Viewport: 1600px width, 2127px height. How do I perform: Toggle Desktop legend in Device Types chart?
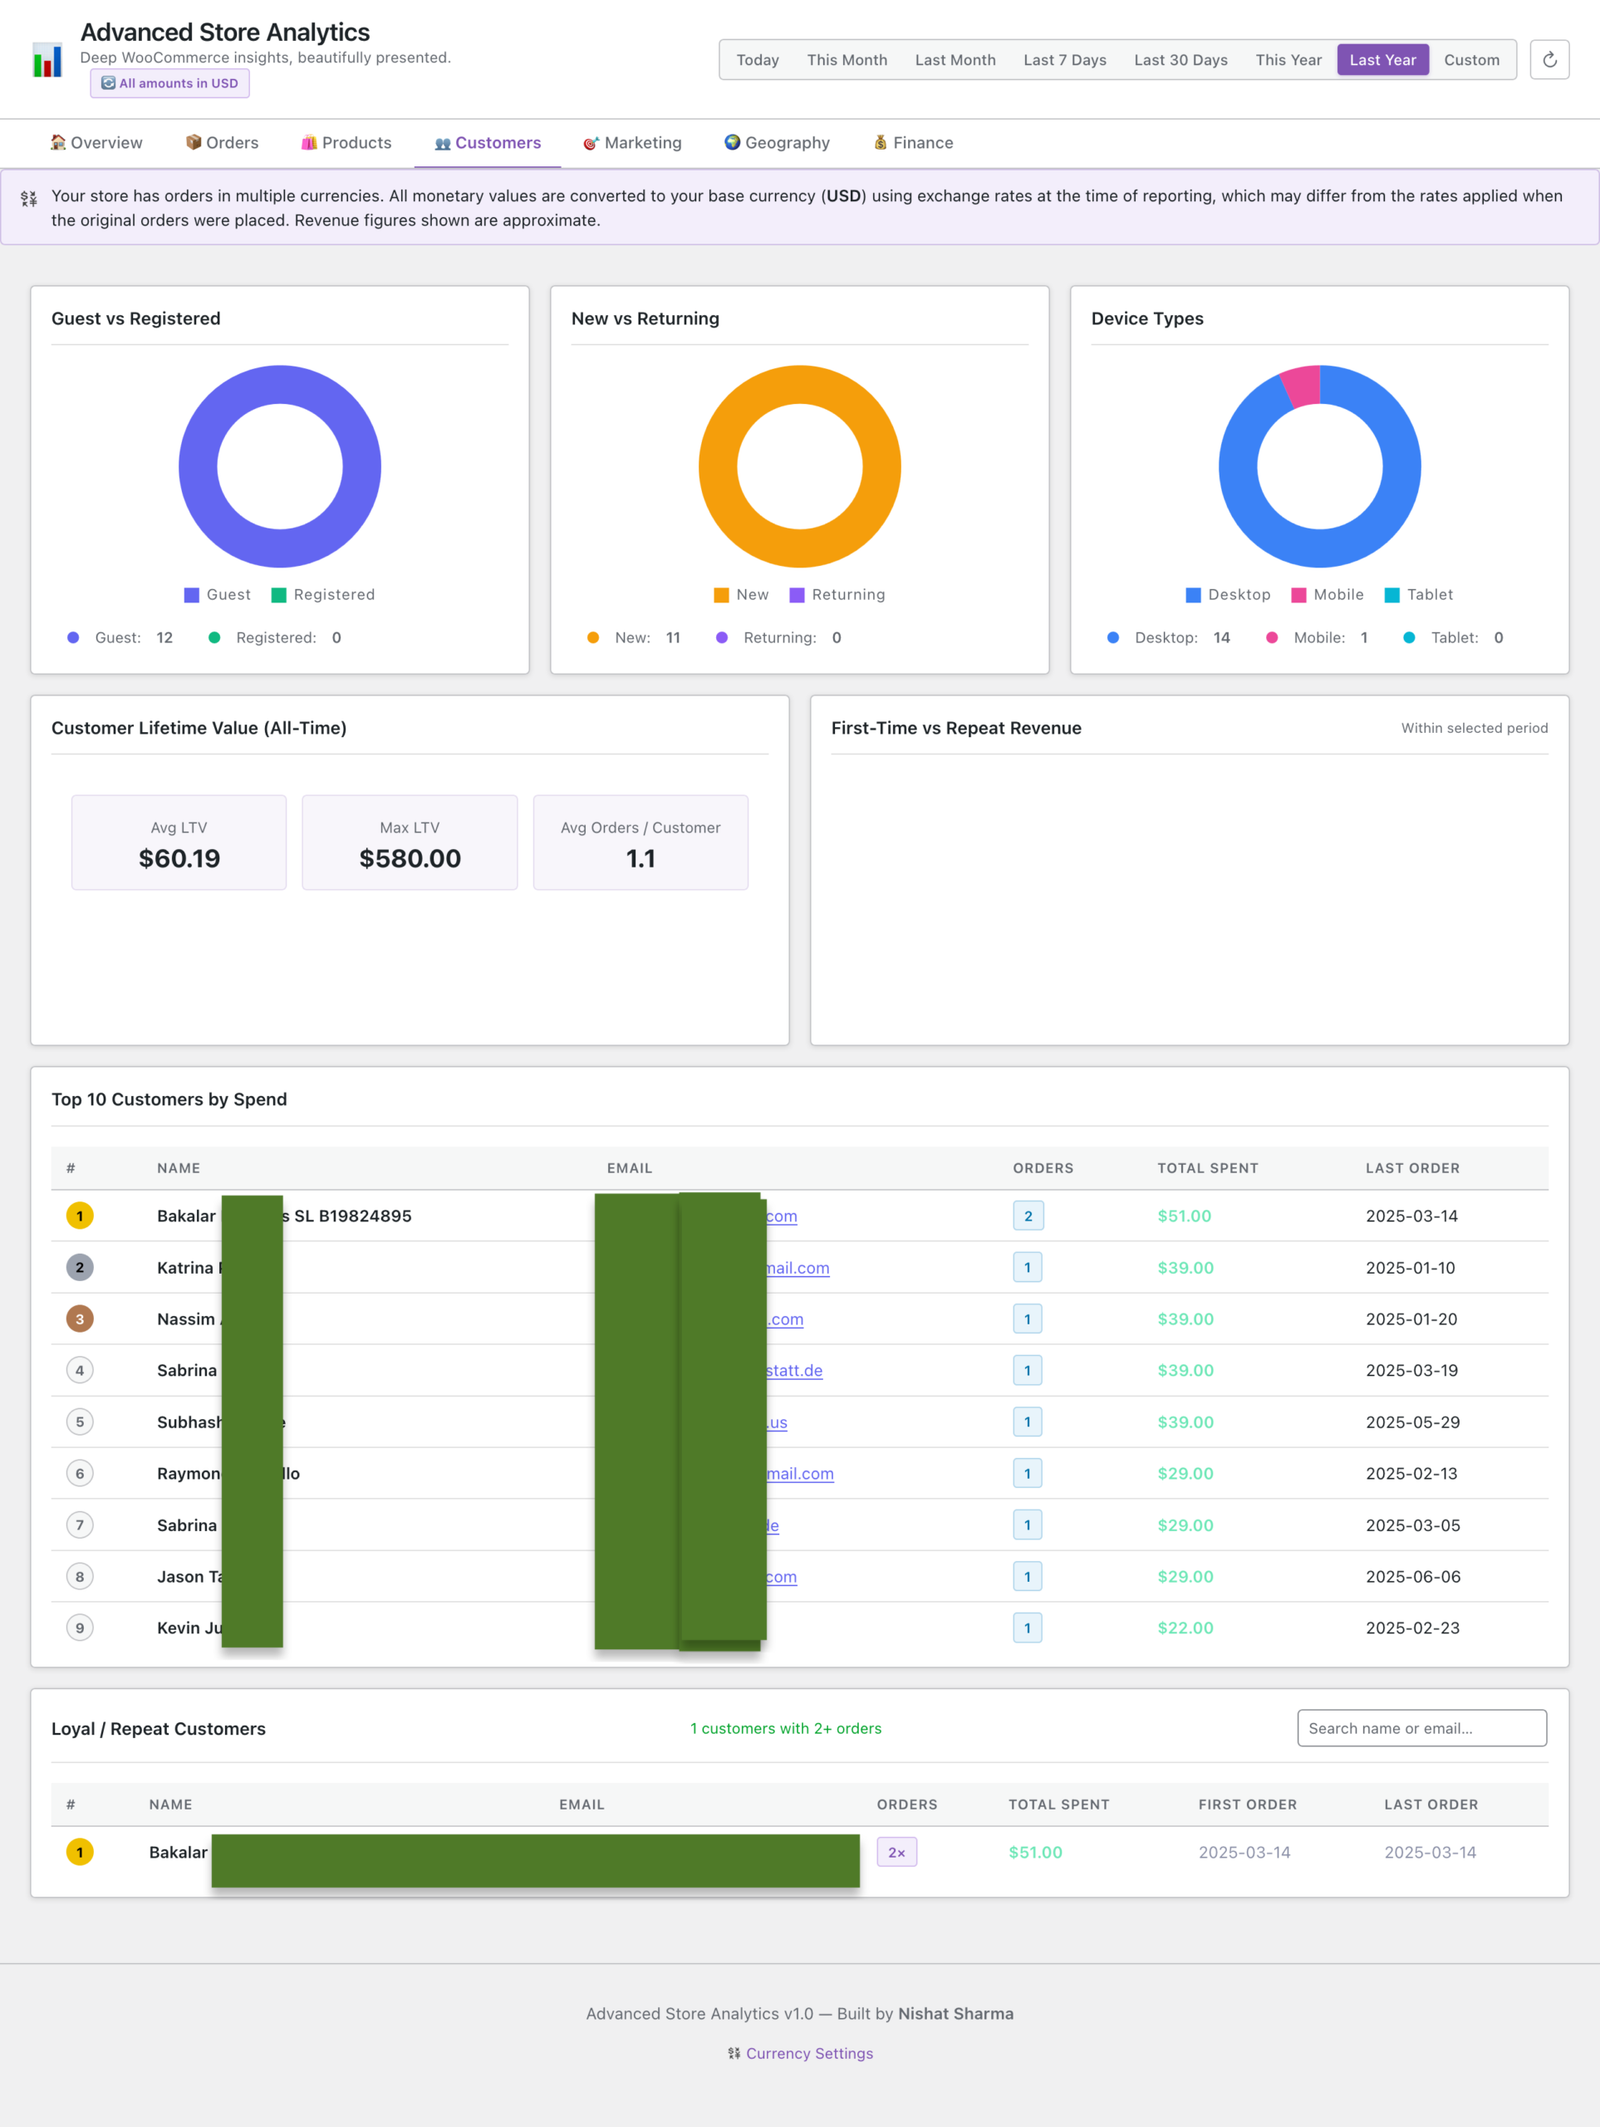[x=1228, y=595]
